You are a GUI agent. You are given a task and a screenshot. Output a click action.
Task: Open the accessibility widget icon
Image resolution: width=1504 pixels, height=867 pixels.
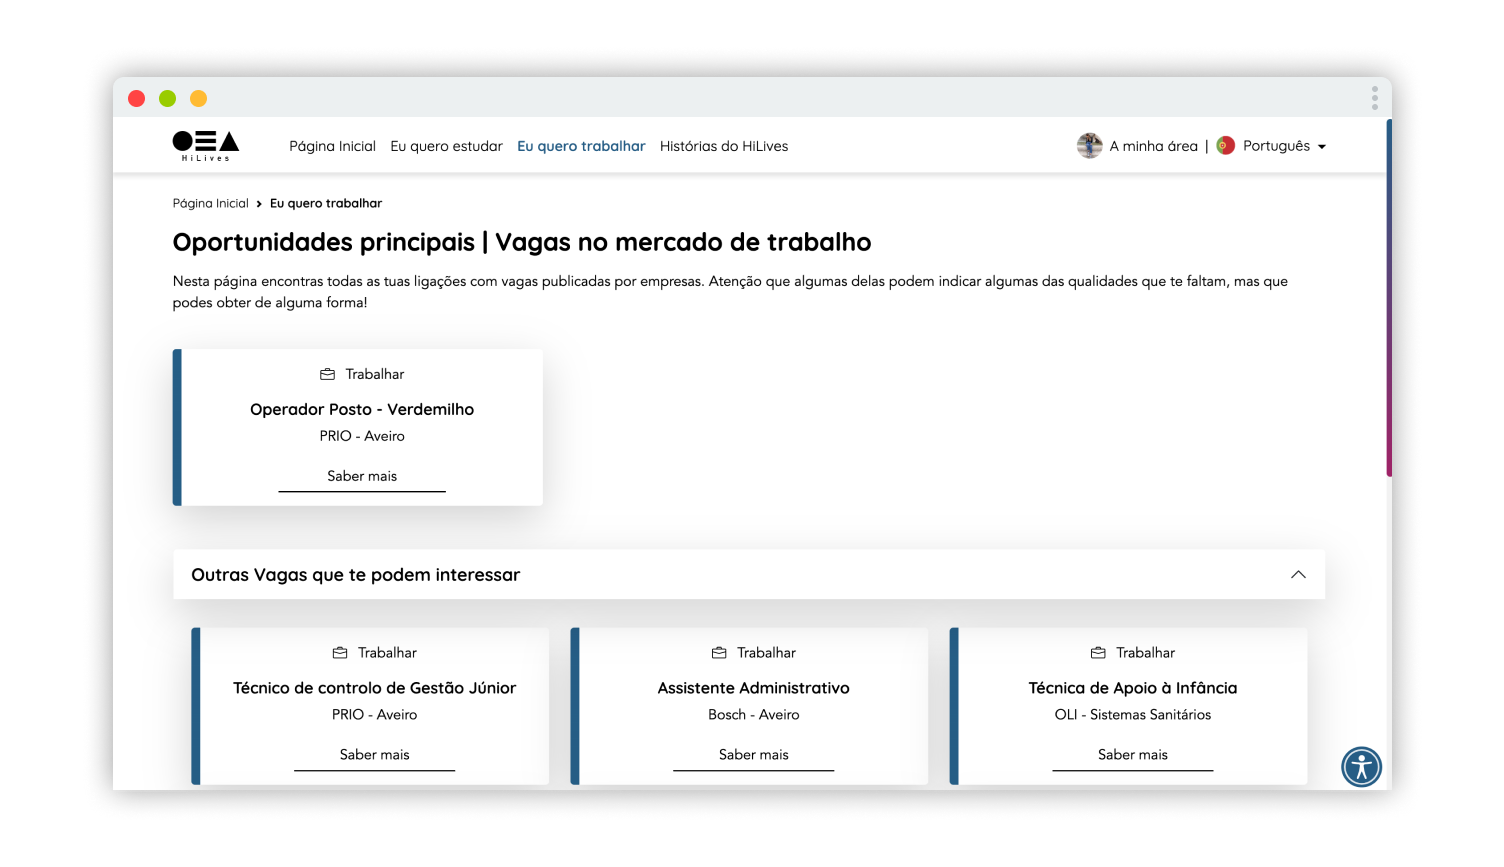pos(1361,767)
